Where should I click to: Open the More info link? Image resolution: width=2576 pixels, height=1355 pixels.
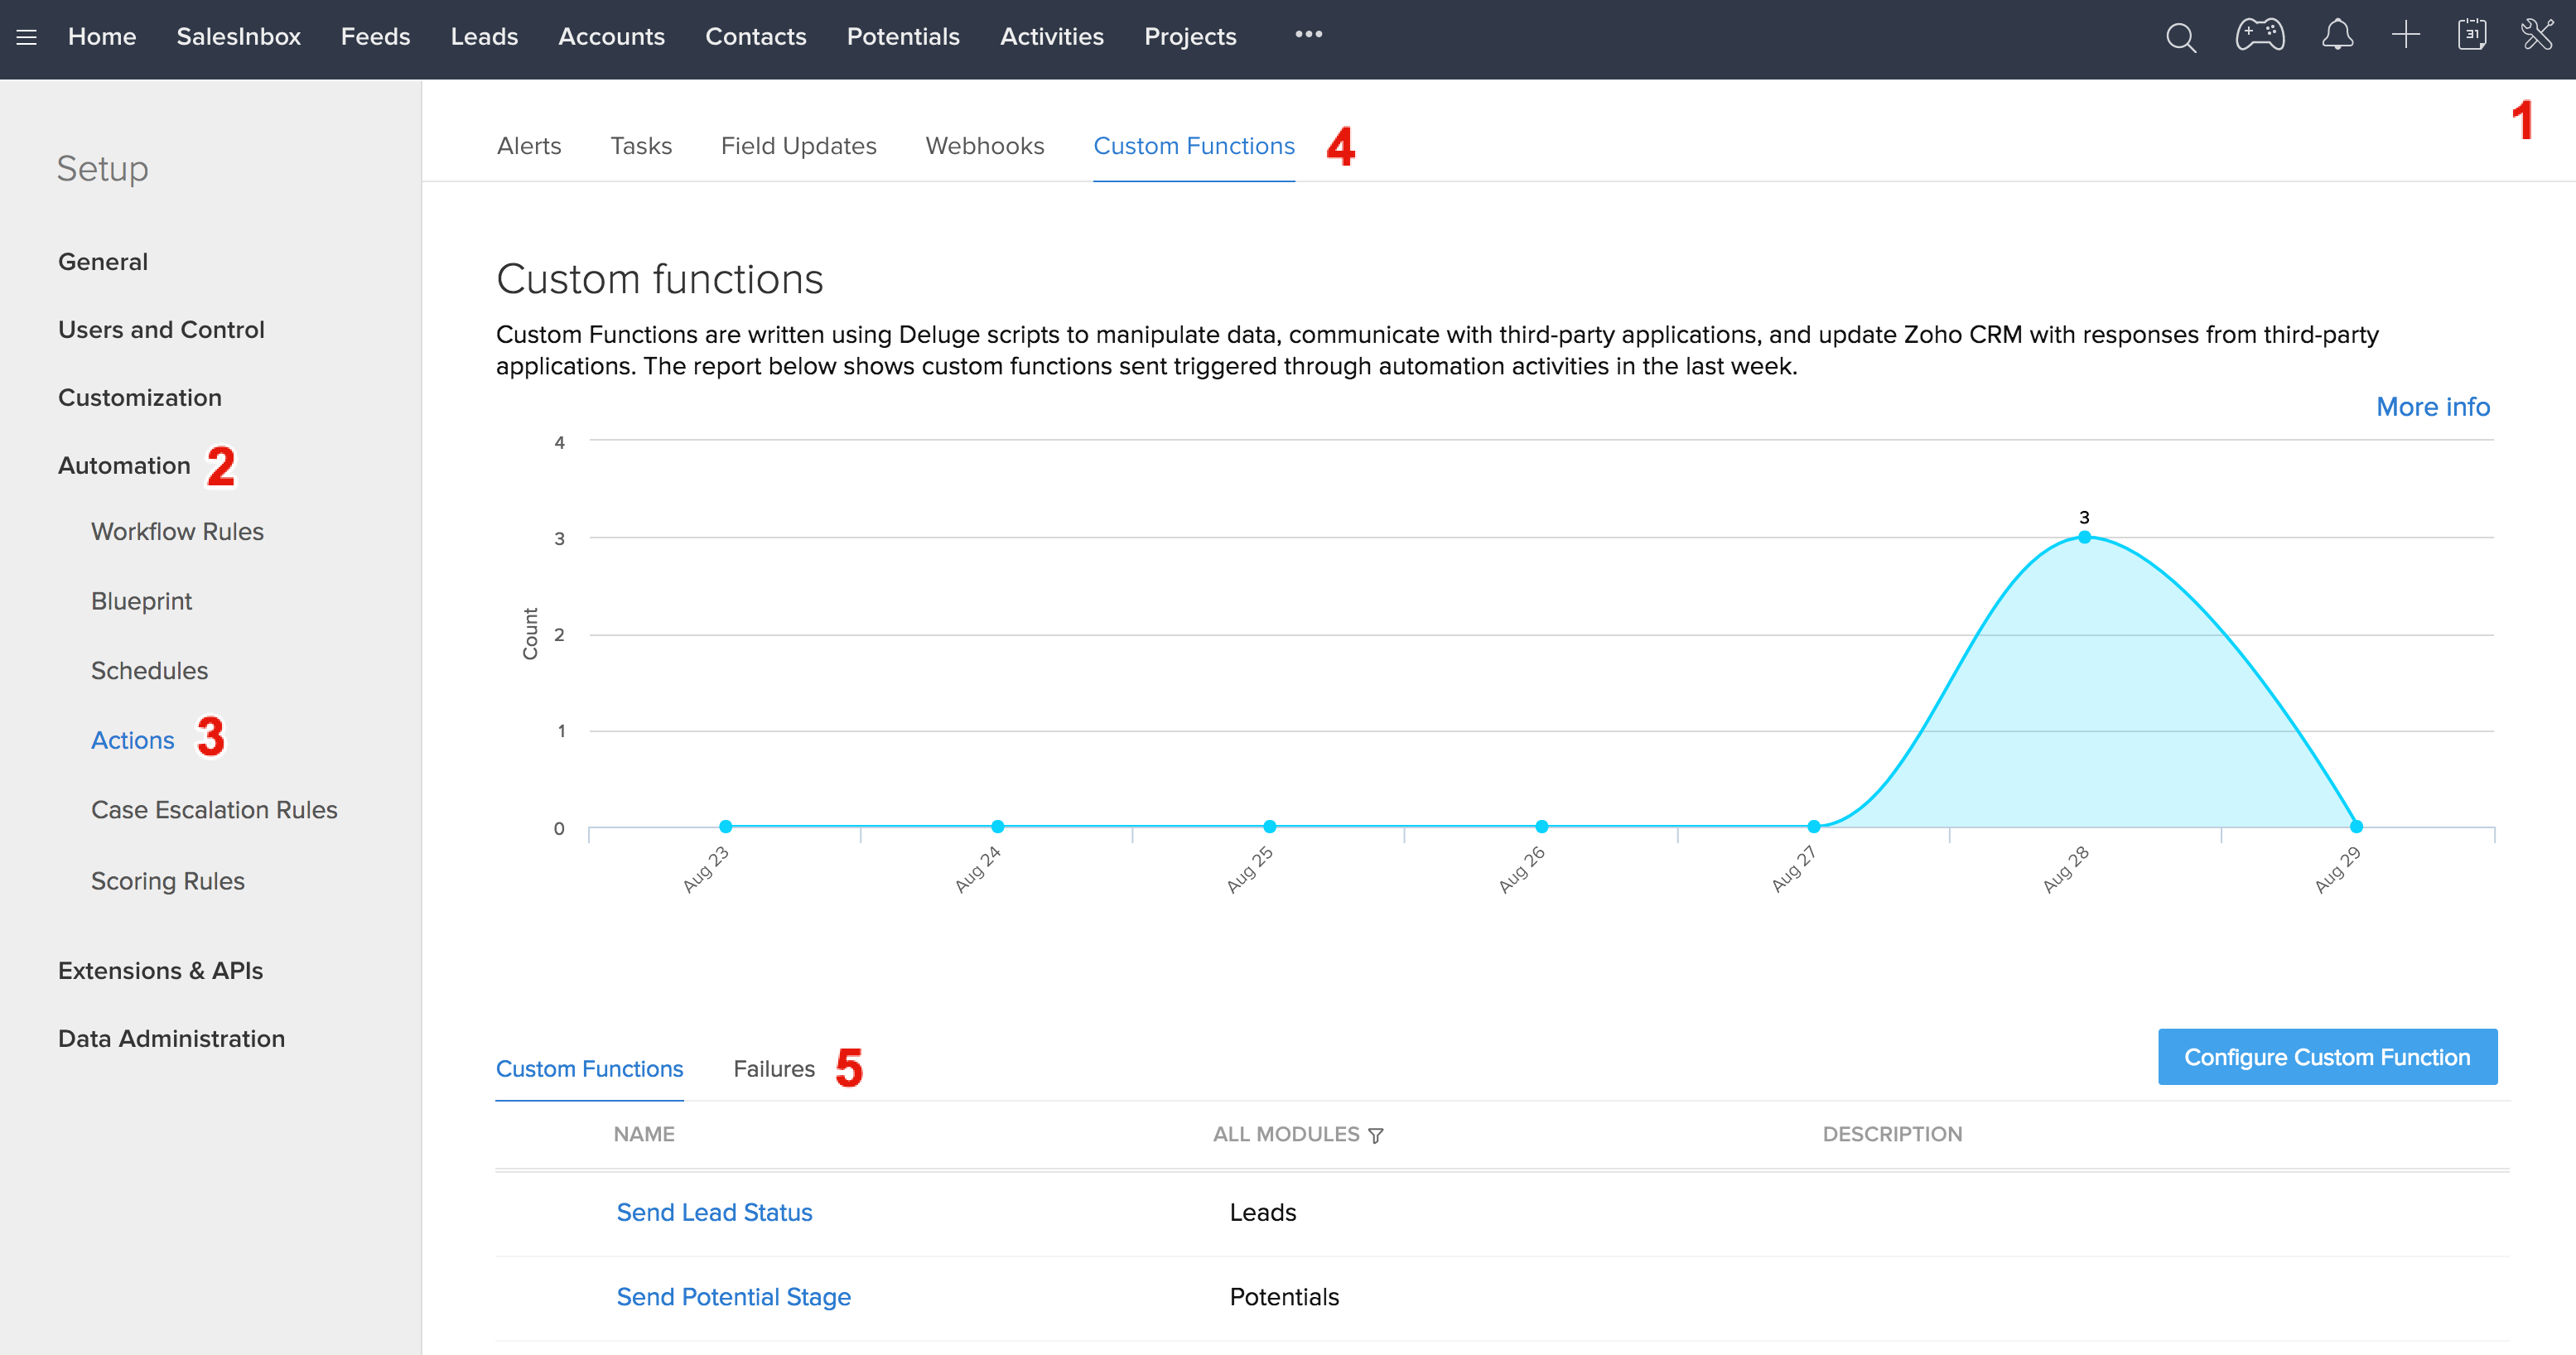pyautogui.click(x=2432, y=407)
